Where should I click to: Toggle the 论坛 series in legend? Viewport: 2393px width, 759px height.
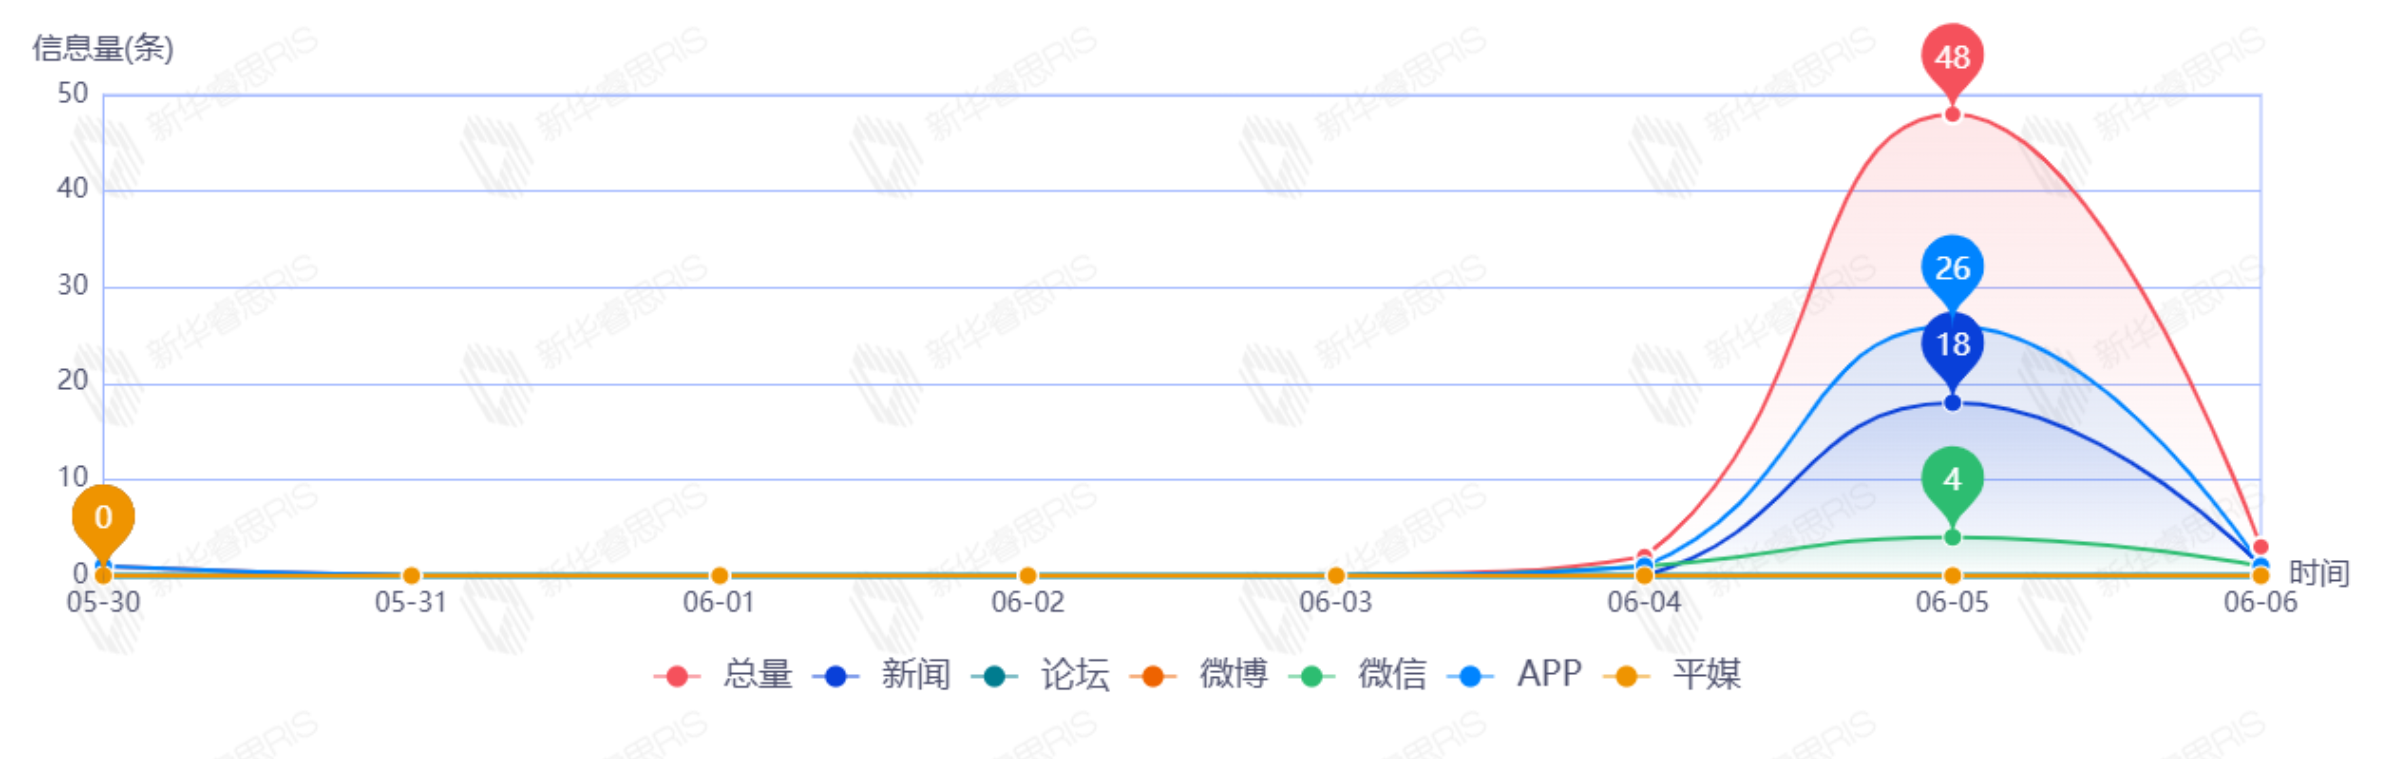tap(1041, 675)
